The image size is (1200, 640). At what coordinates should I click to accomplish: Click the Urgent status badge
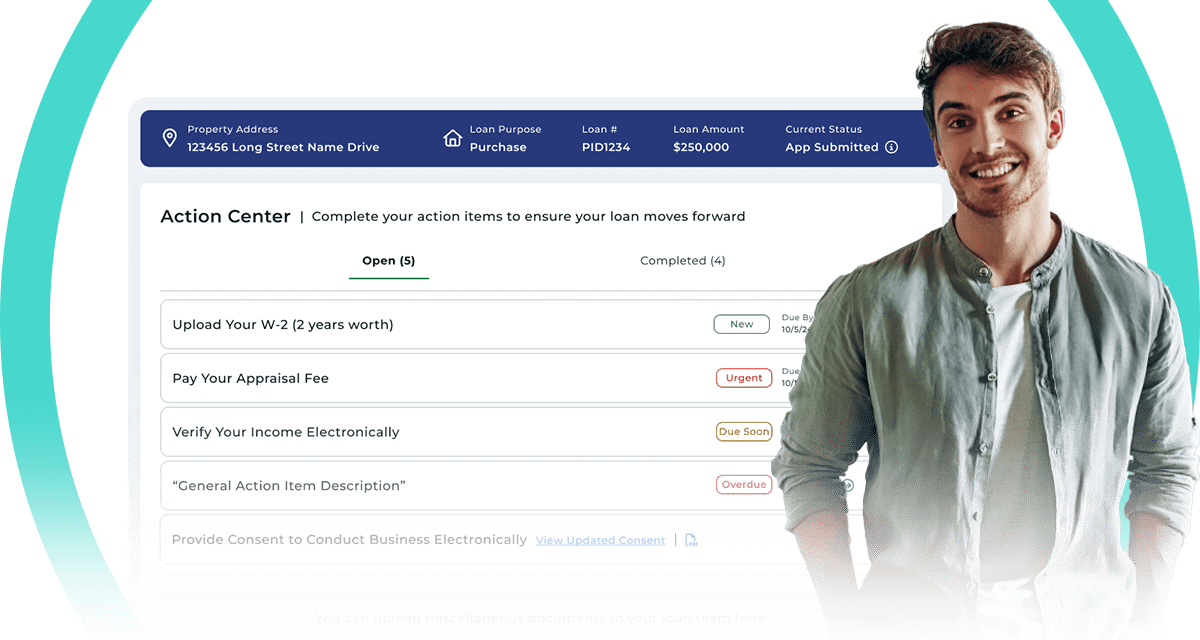tap(744, 378)
